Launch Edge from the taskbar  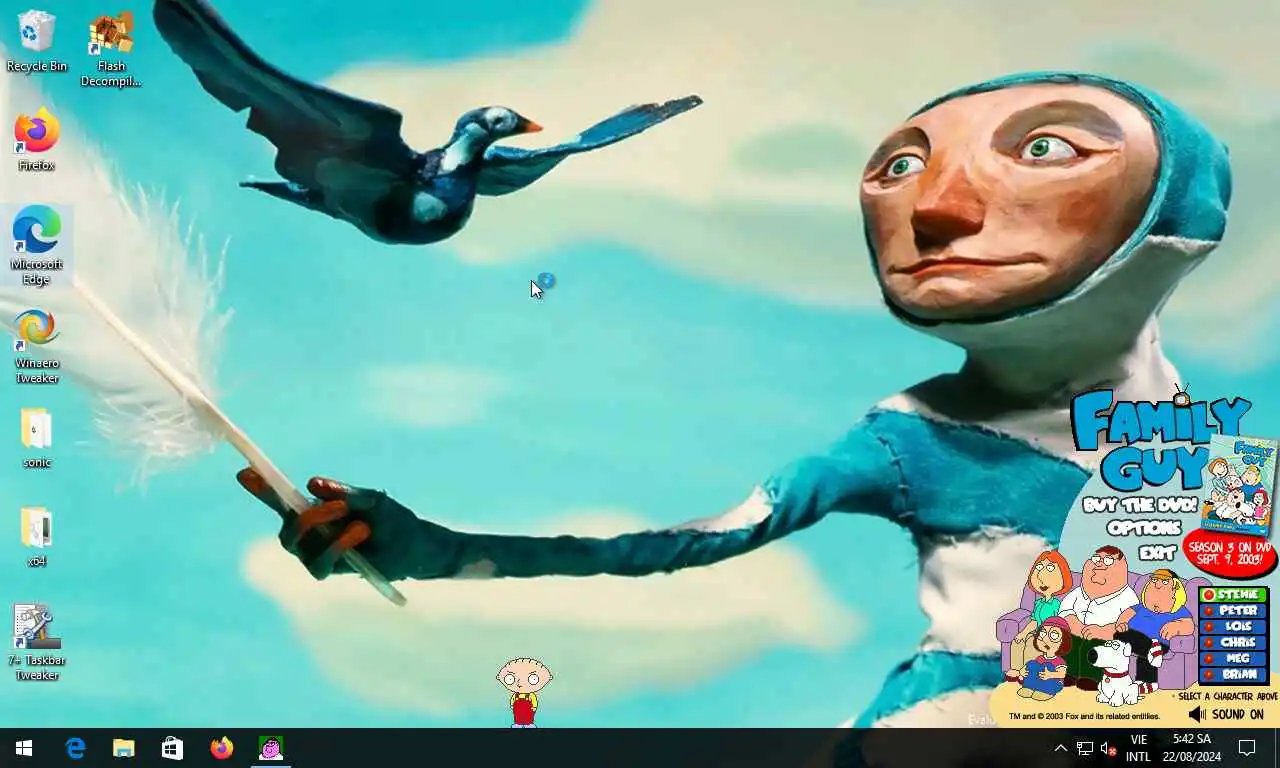[x=75, y=748]
